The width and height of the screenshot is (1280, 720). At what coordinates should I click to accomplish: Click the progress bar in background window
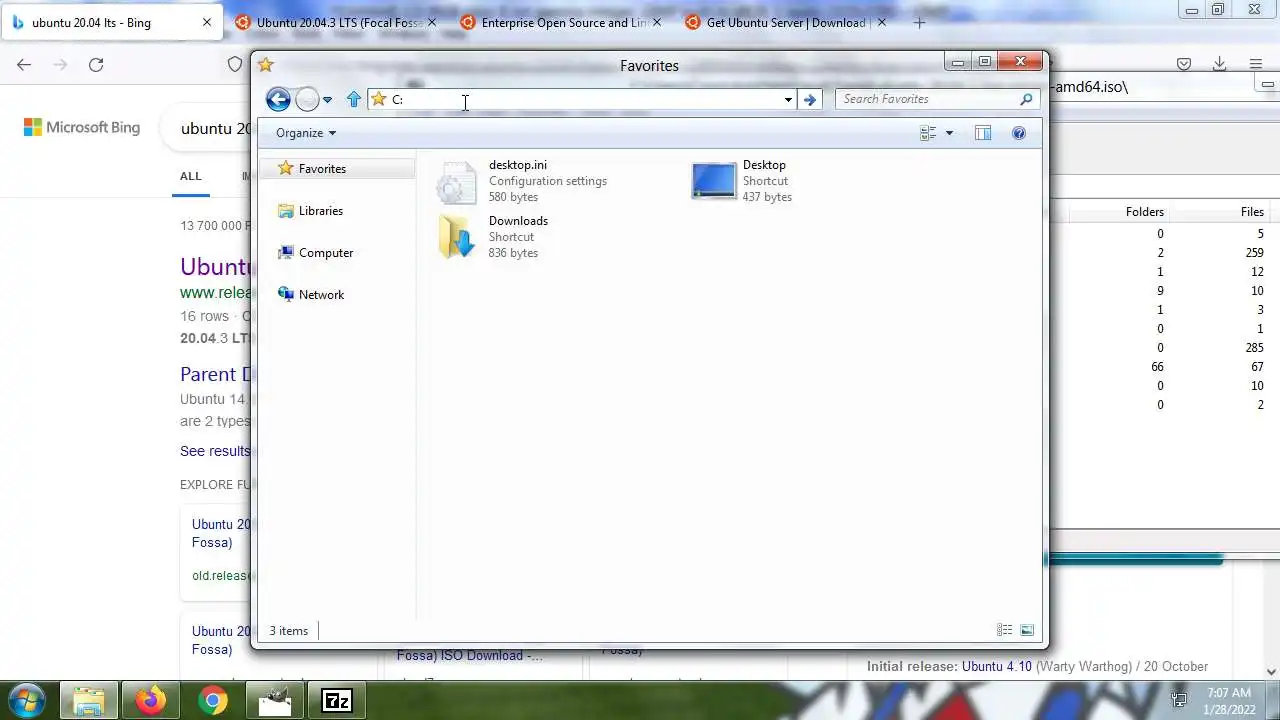(x=1136, y=560)
